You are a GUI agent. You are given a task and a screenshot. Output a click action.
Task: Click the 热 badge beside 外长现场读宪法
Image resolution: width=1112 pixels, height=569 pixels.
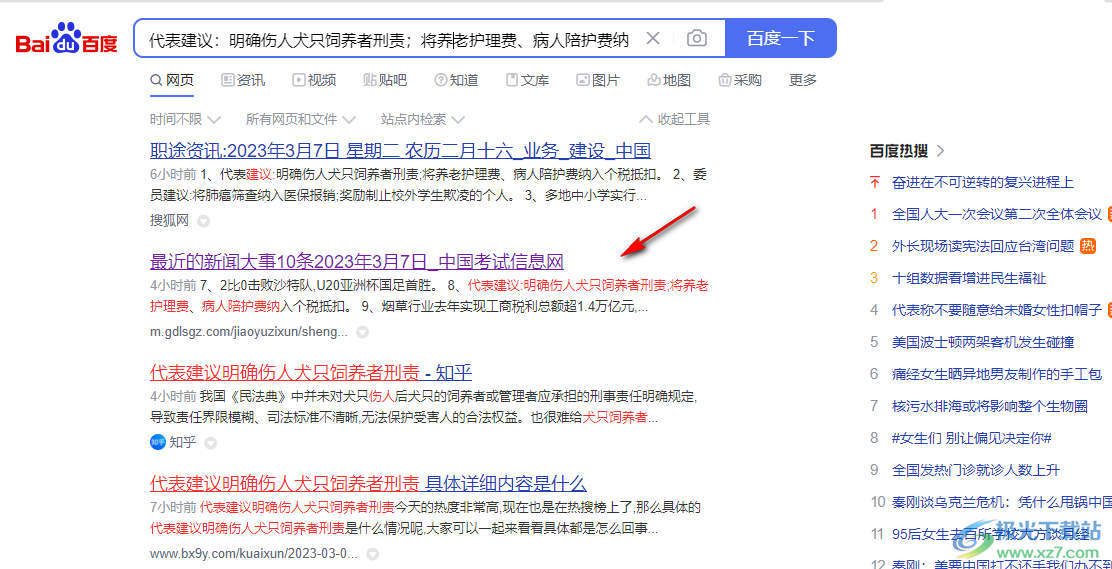click(1088, 246)
